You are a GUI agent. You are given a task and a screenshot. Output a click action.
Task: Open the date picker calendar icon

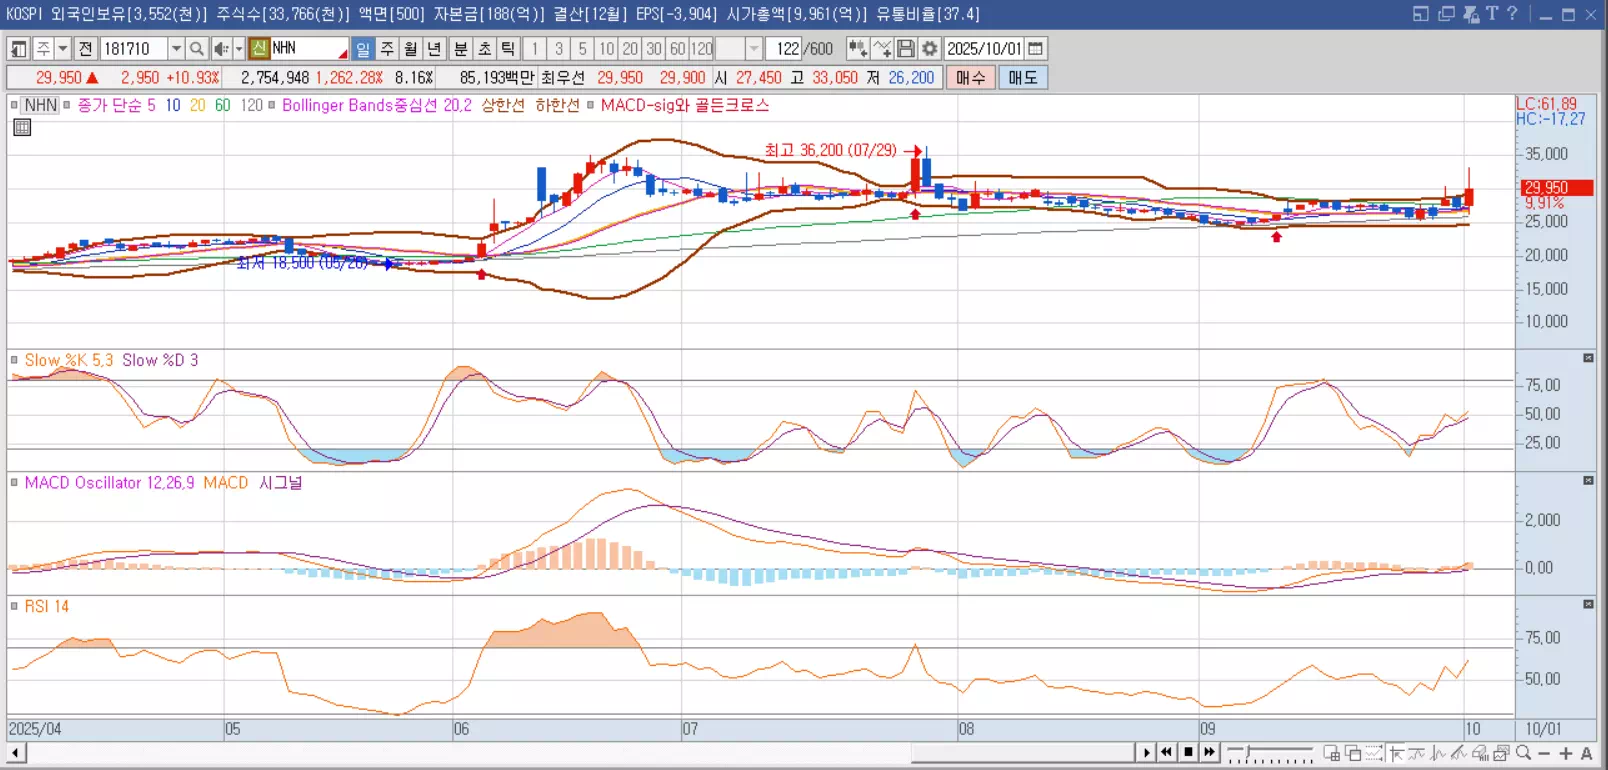point(1036,48)
